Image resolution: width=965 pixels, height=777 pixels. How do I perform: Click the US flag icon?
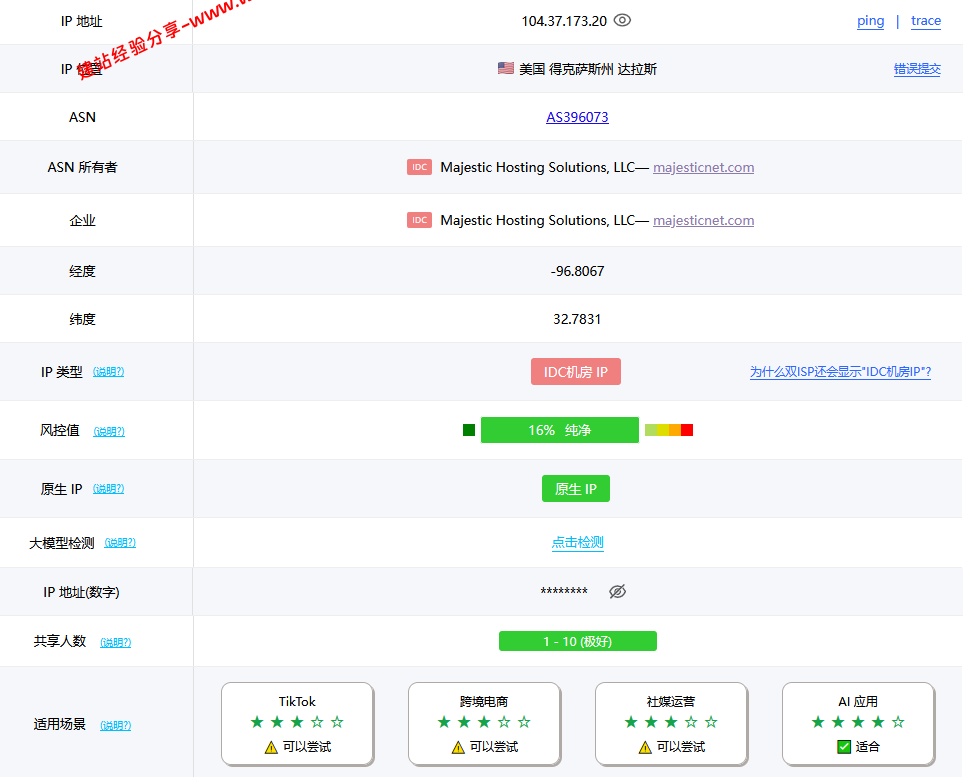coord(506,68)
